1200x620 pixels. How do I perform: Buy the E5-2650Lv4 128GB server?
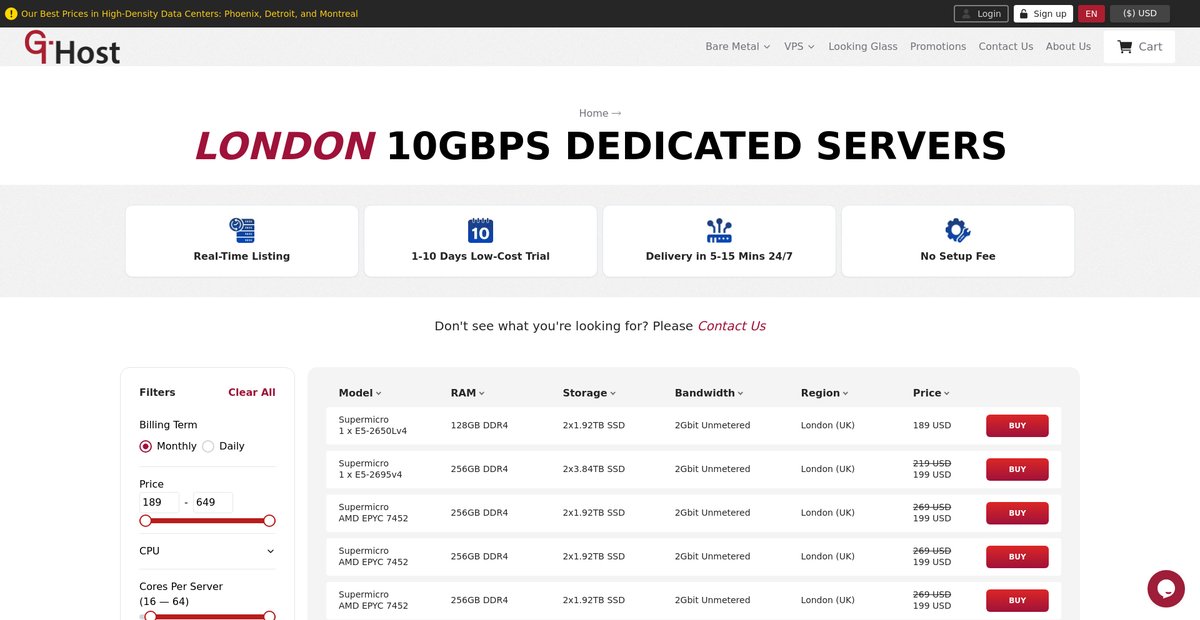pos(1017,426)
